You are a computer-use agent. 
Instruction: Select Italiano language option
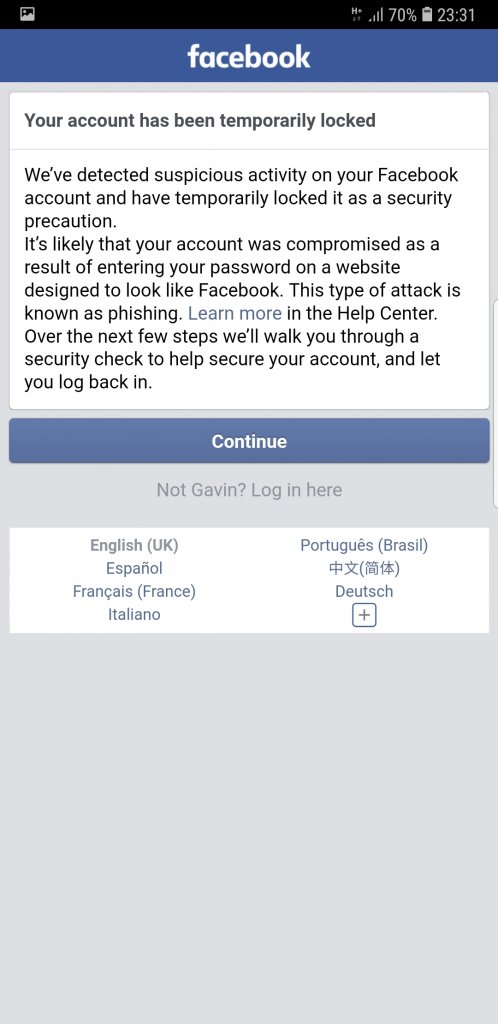[134, 614]
